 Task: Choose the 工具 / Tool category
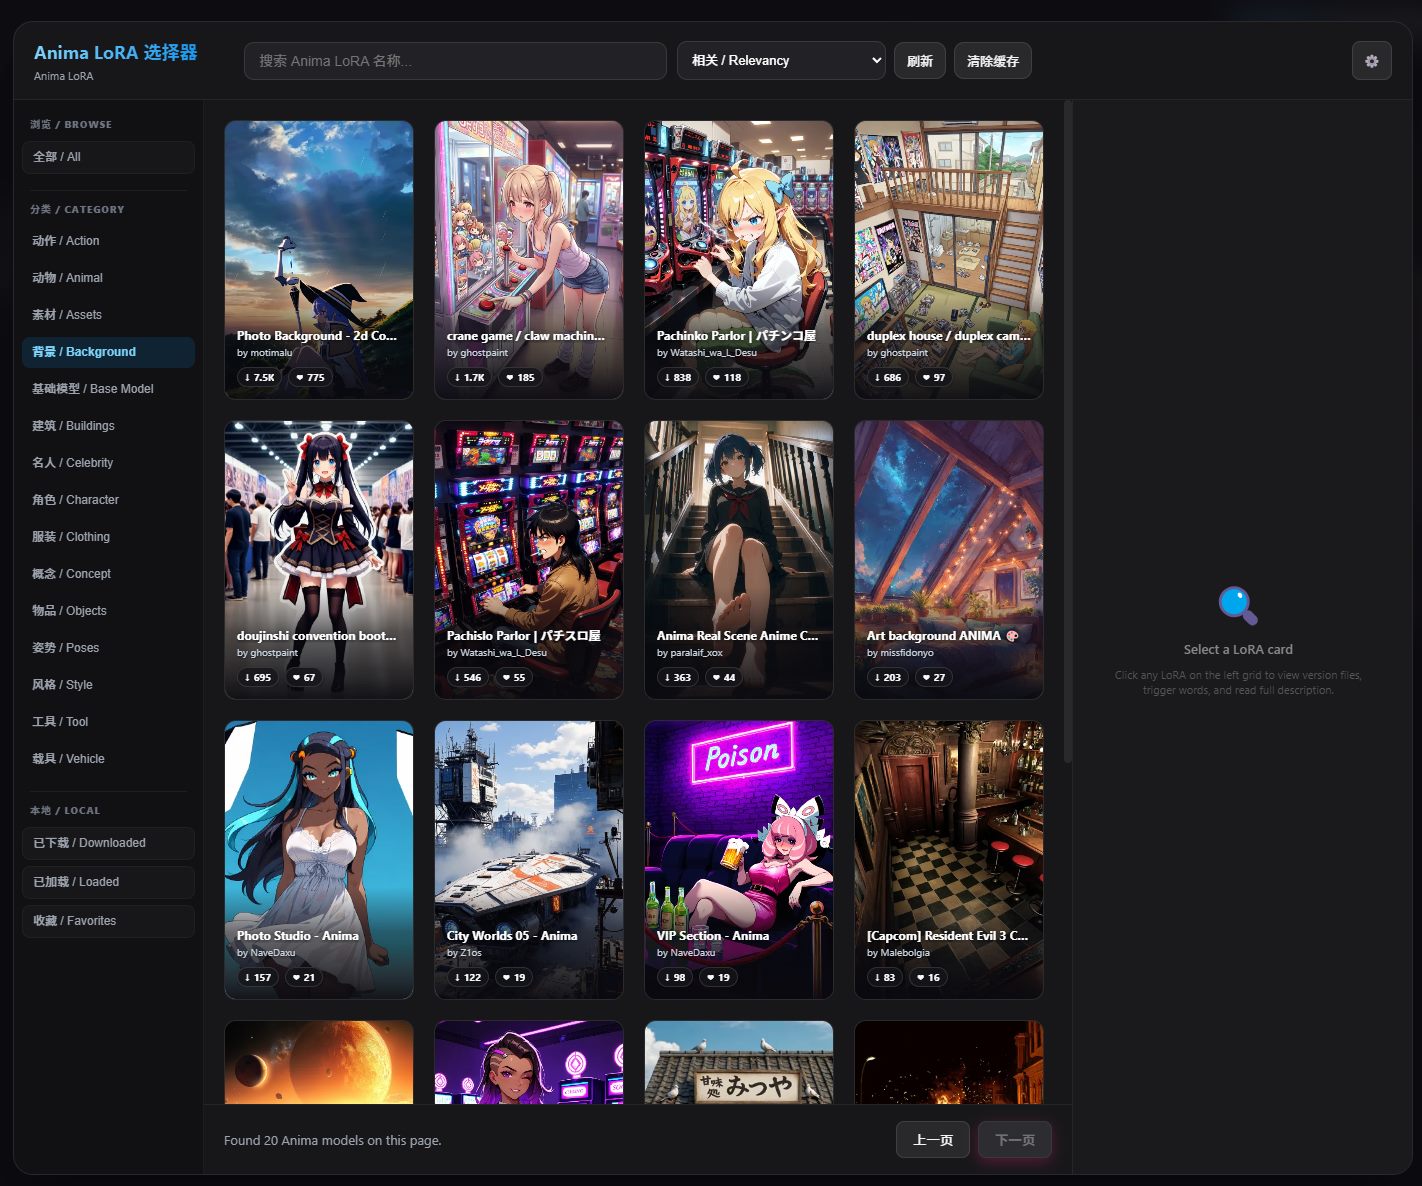108,722
